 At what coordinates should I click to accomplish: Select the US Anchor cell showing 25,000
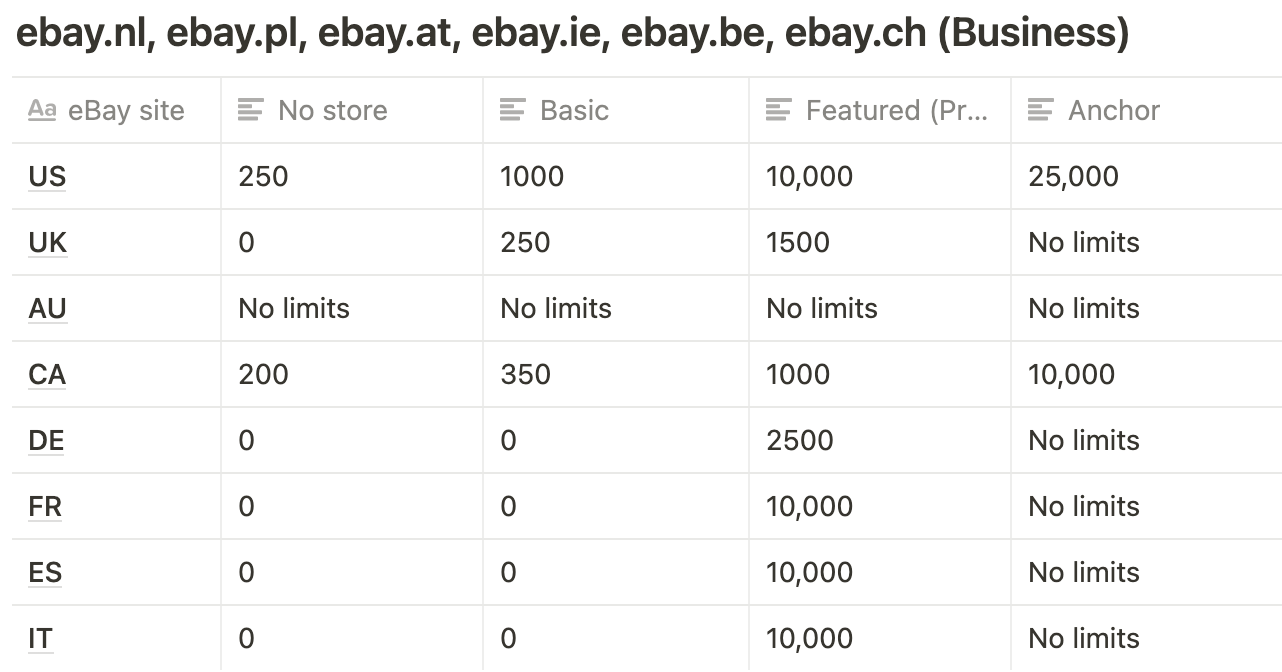click(x=1146, y=176)
